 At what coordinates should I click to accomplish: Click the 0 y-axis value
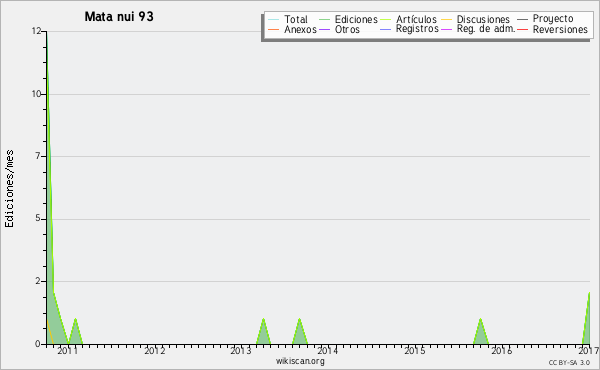point(38,344)
